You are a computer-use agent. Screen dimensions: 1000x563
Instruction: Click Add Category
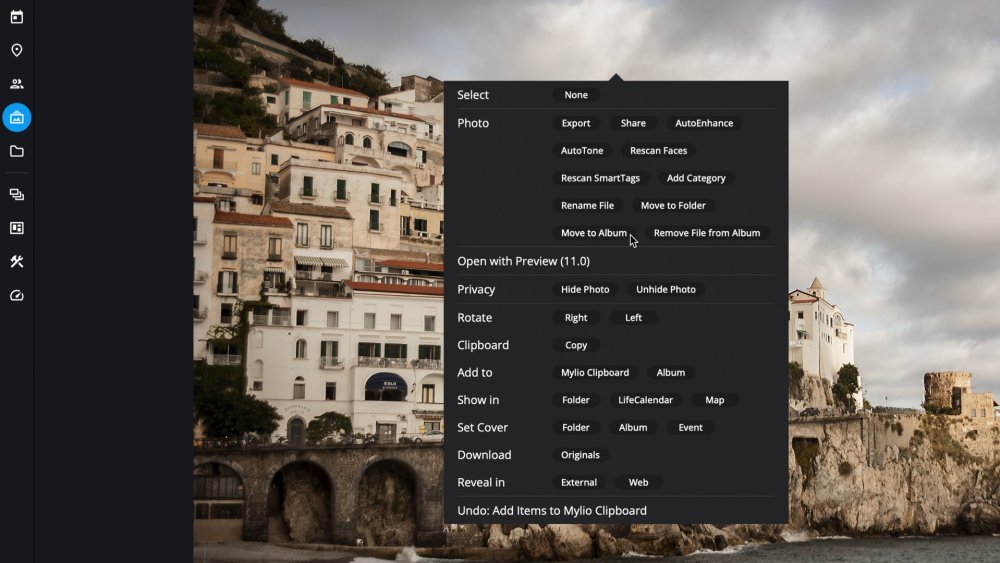click(x=696, y=178)
